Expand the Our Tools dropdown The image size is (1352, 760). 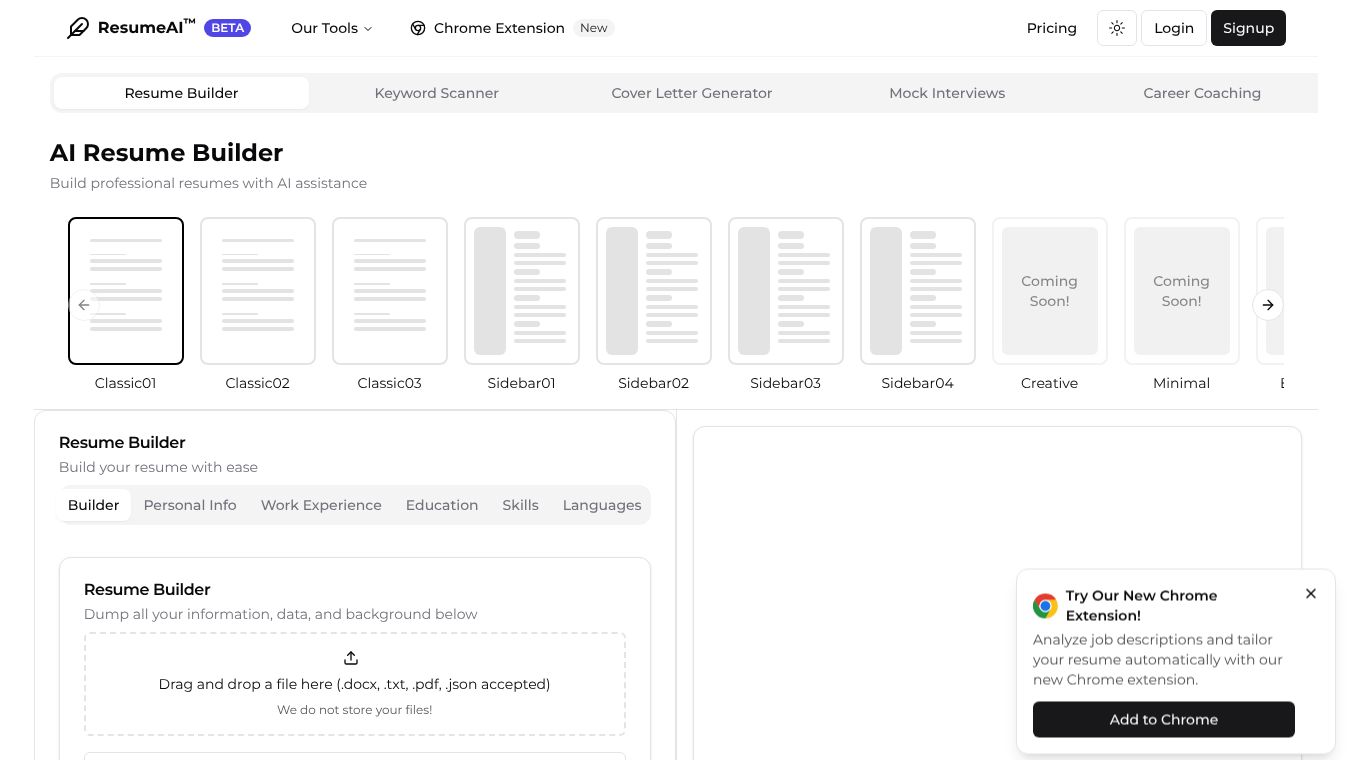pyautogui.click(x=332, y=28)
